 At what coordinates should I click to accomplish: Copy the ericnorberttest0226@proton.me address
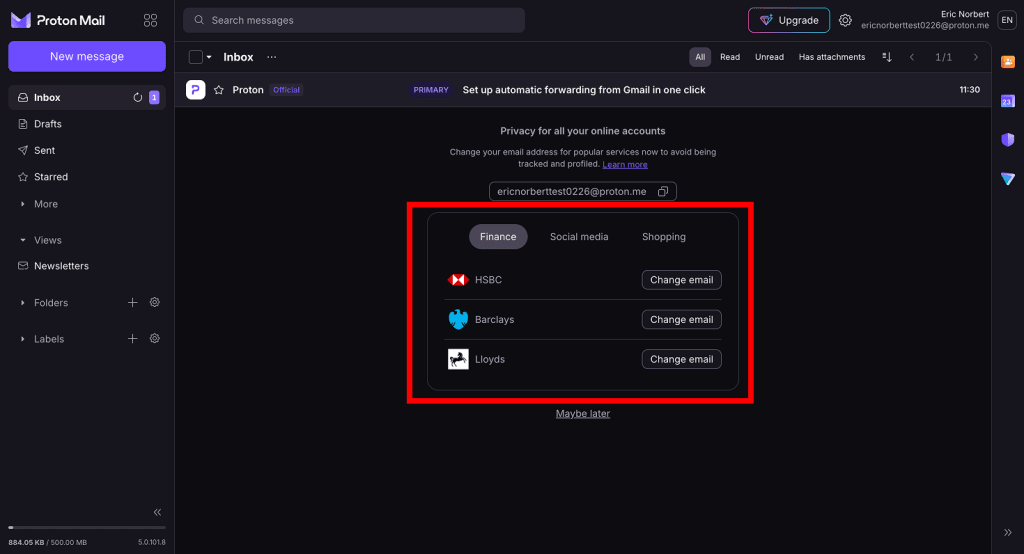point(663,191)
